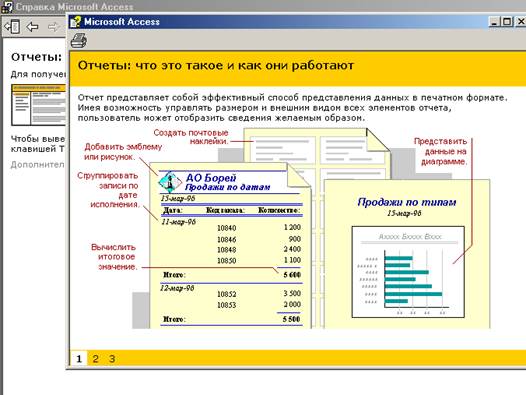Click Back arrow in the Справка window toolbar
The height and width of the screenshot is (395, 526).
(32, 27)
